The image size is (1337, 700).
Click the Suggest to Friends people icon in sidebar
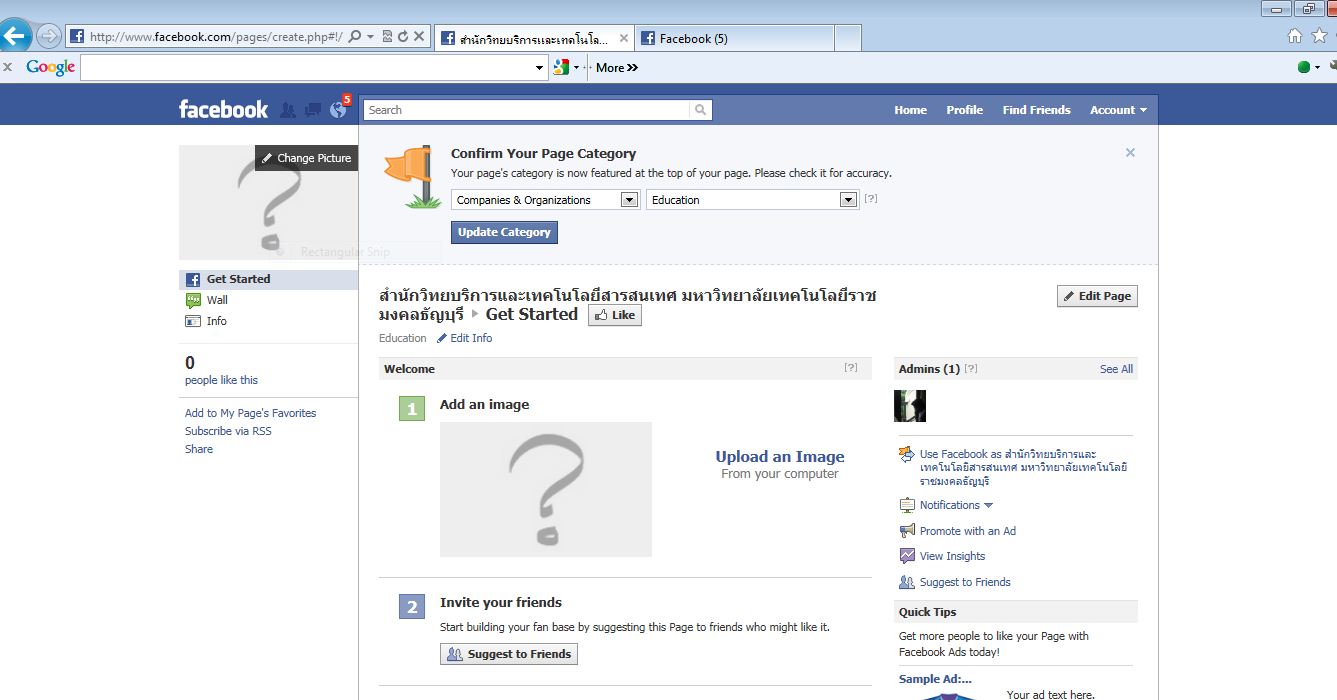tap(907, 582)
